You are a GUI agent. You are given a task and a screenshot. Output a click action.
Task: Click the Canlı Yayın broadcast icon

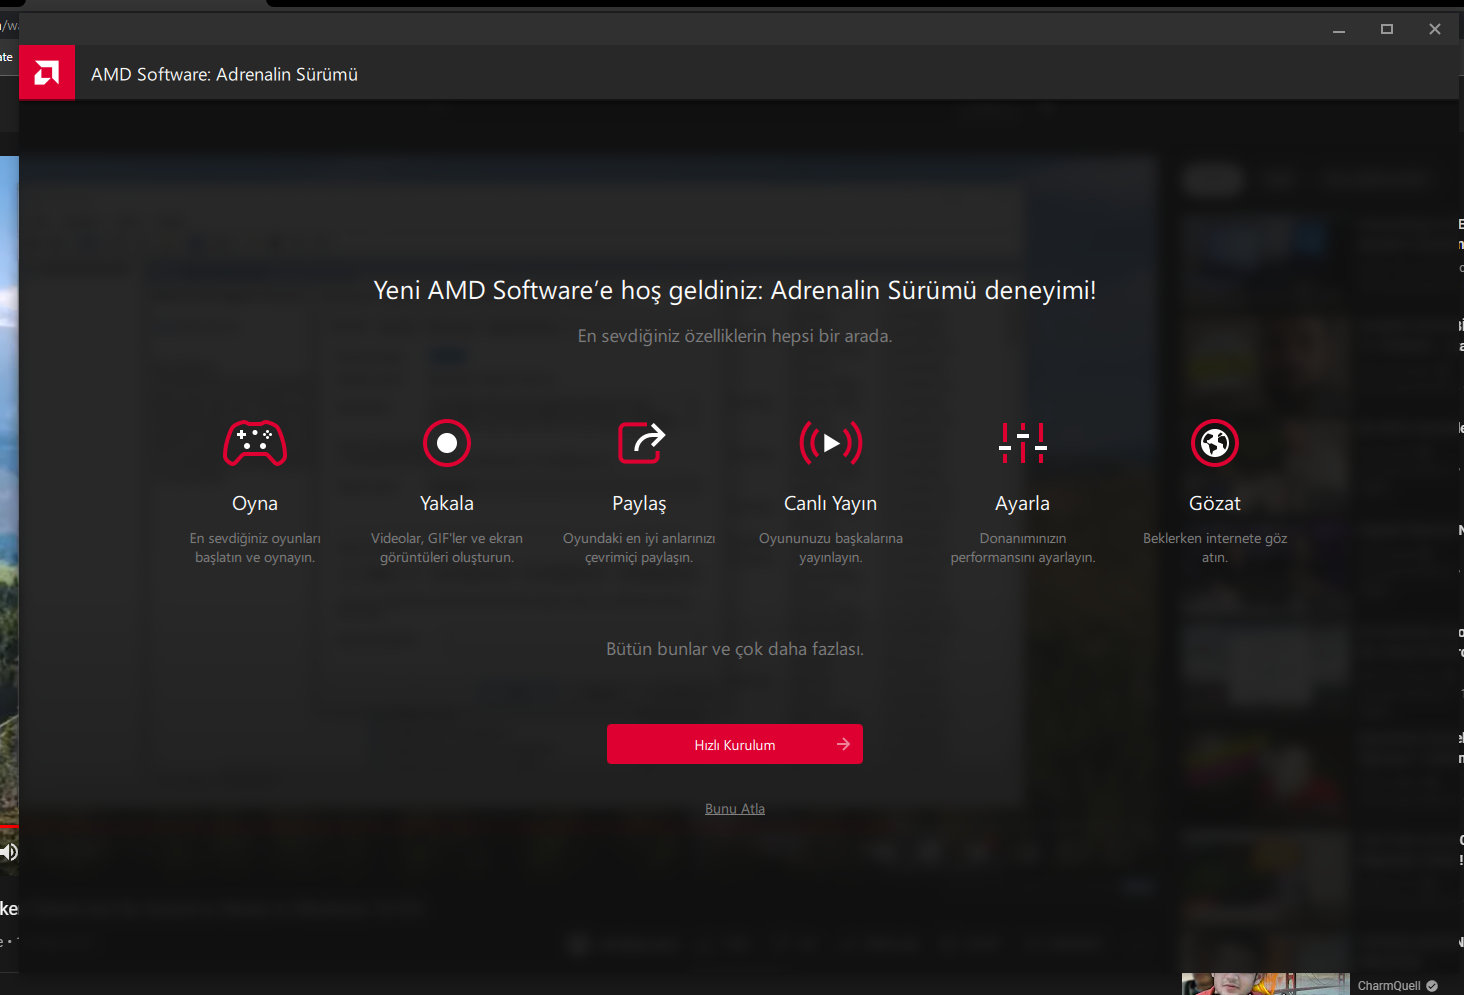coord(831,443)
